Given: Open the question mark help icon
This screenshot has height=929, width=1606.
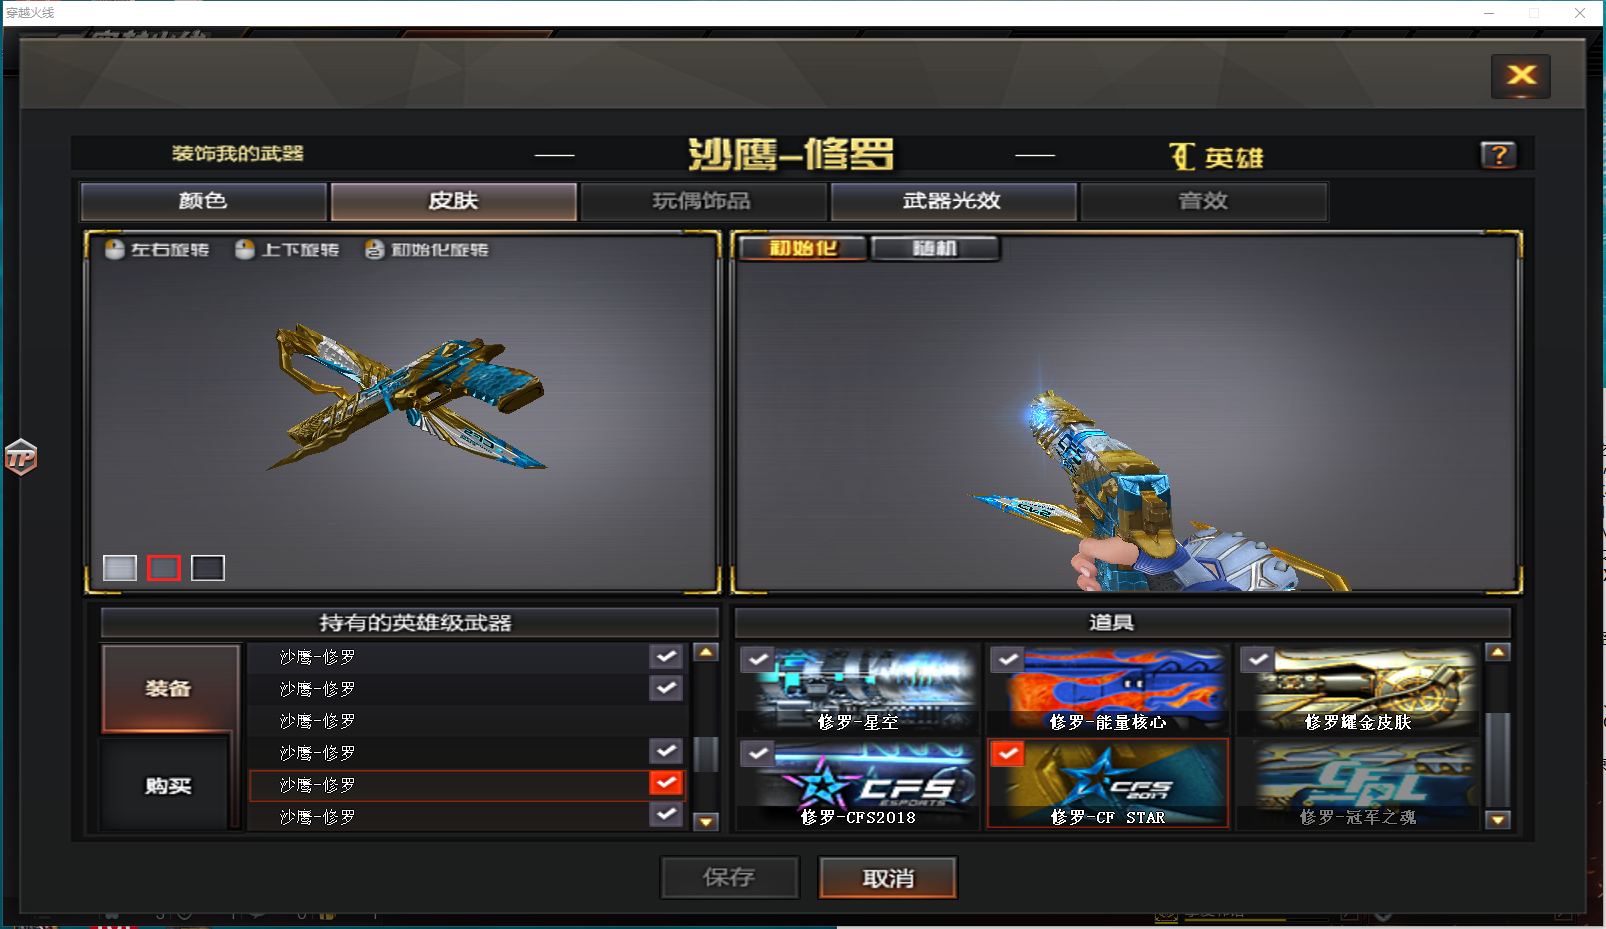Looking at the screenshot, I should click(x=1498, y=155).
